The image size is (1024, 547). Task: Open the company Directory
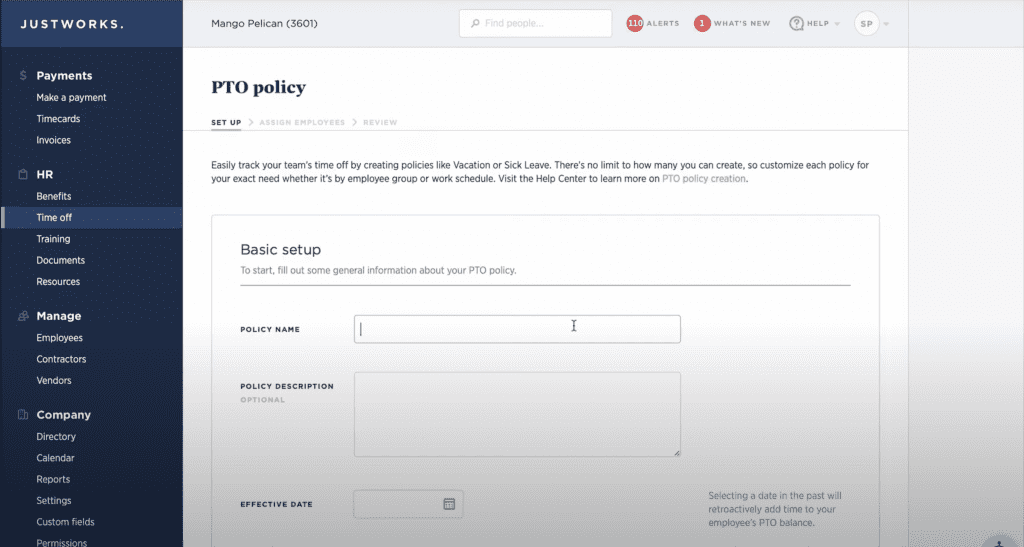pos(56,437)
